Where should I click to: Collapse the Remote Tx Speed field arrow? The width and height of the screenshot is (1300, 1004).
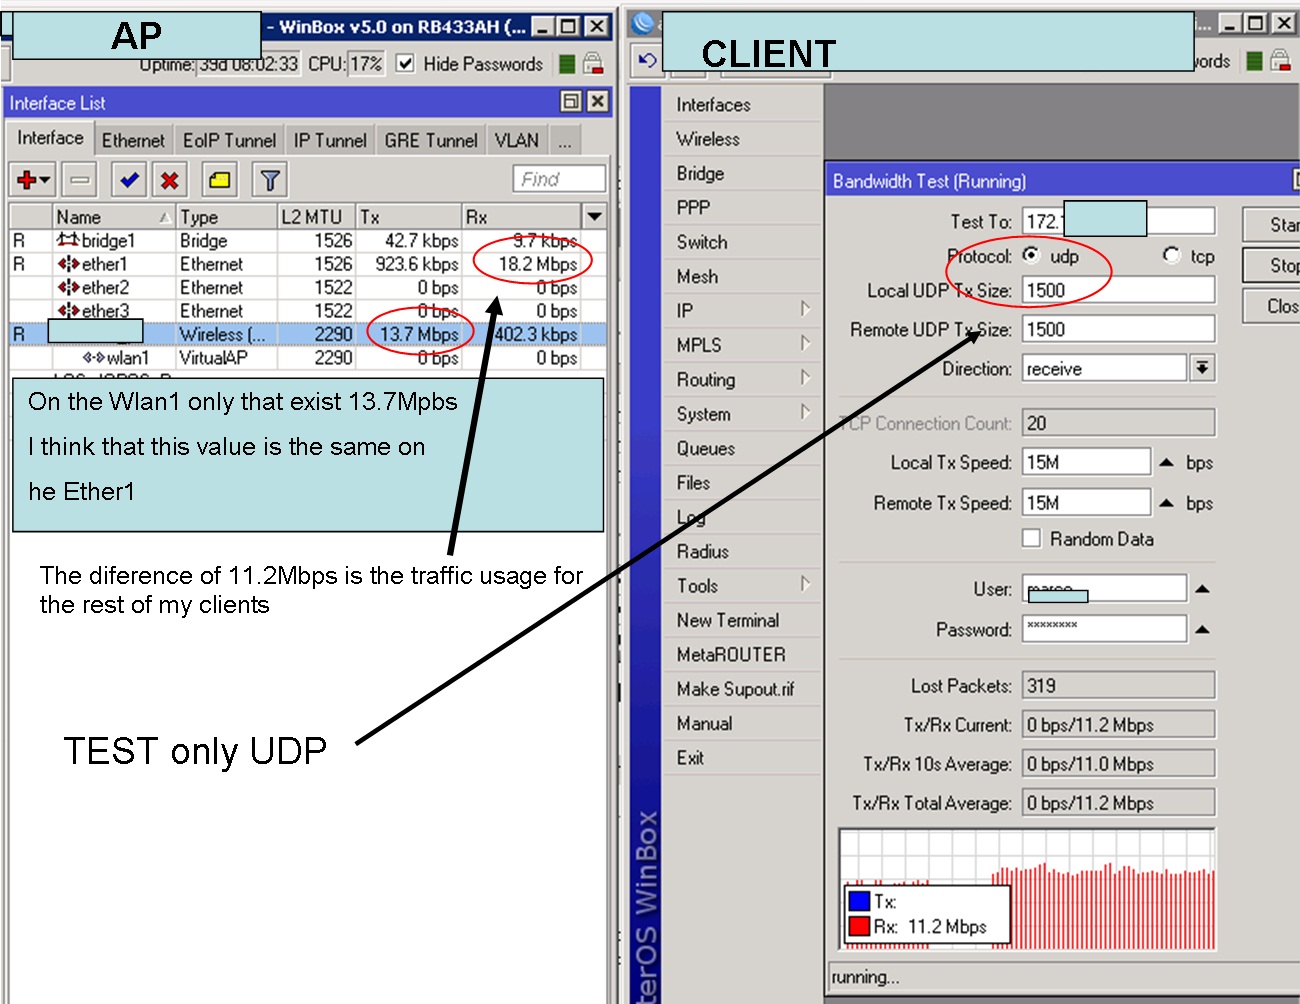(x=1166, y=503)
